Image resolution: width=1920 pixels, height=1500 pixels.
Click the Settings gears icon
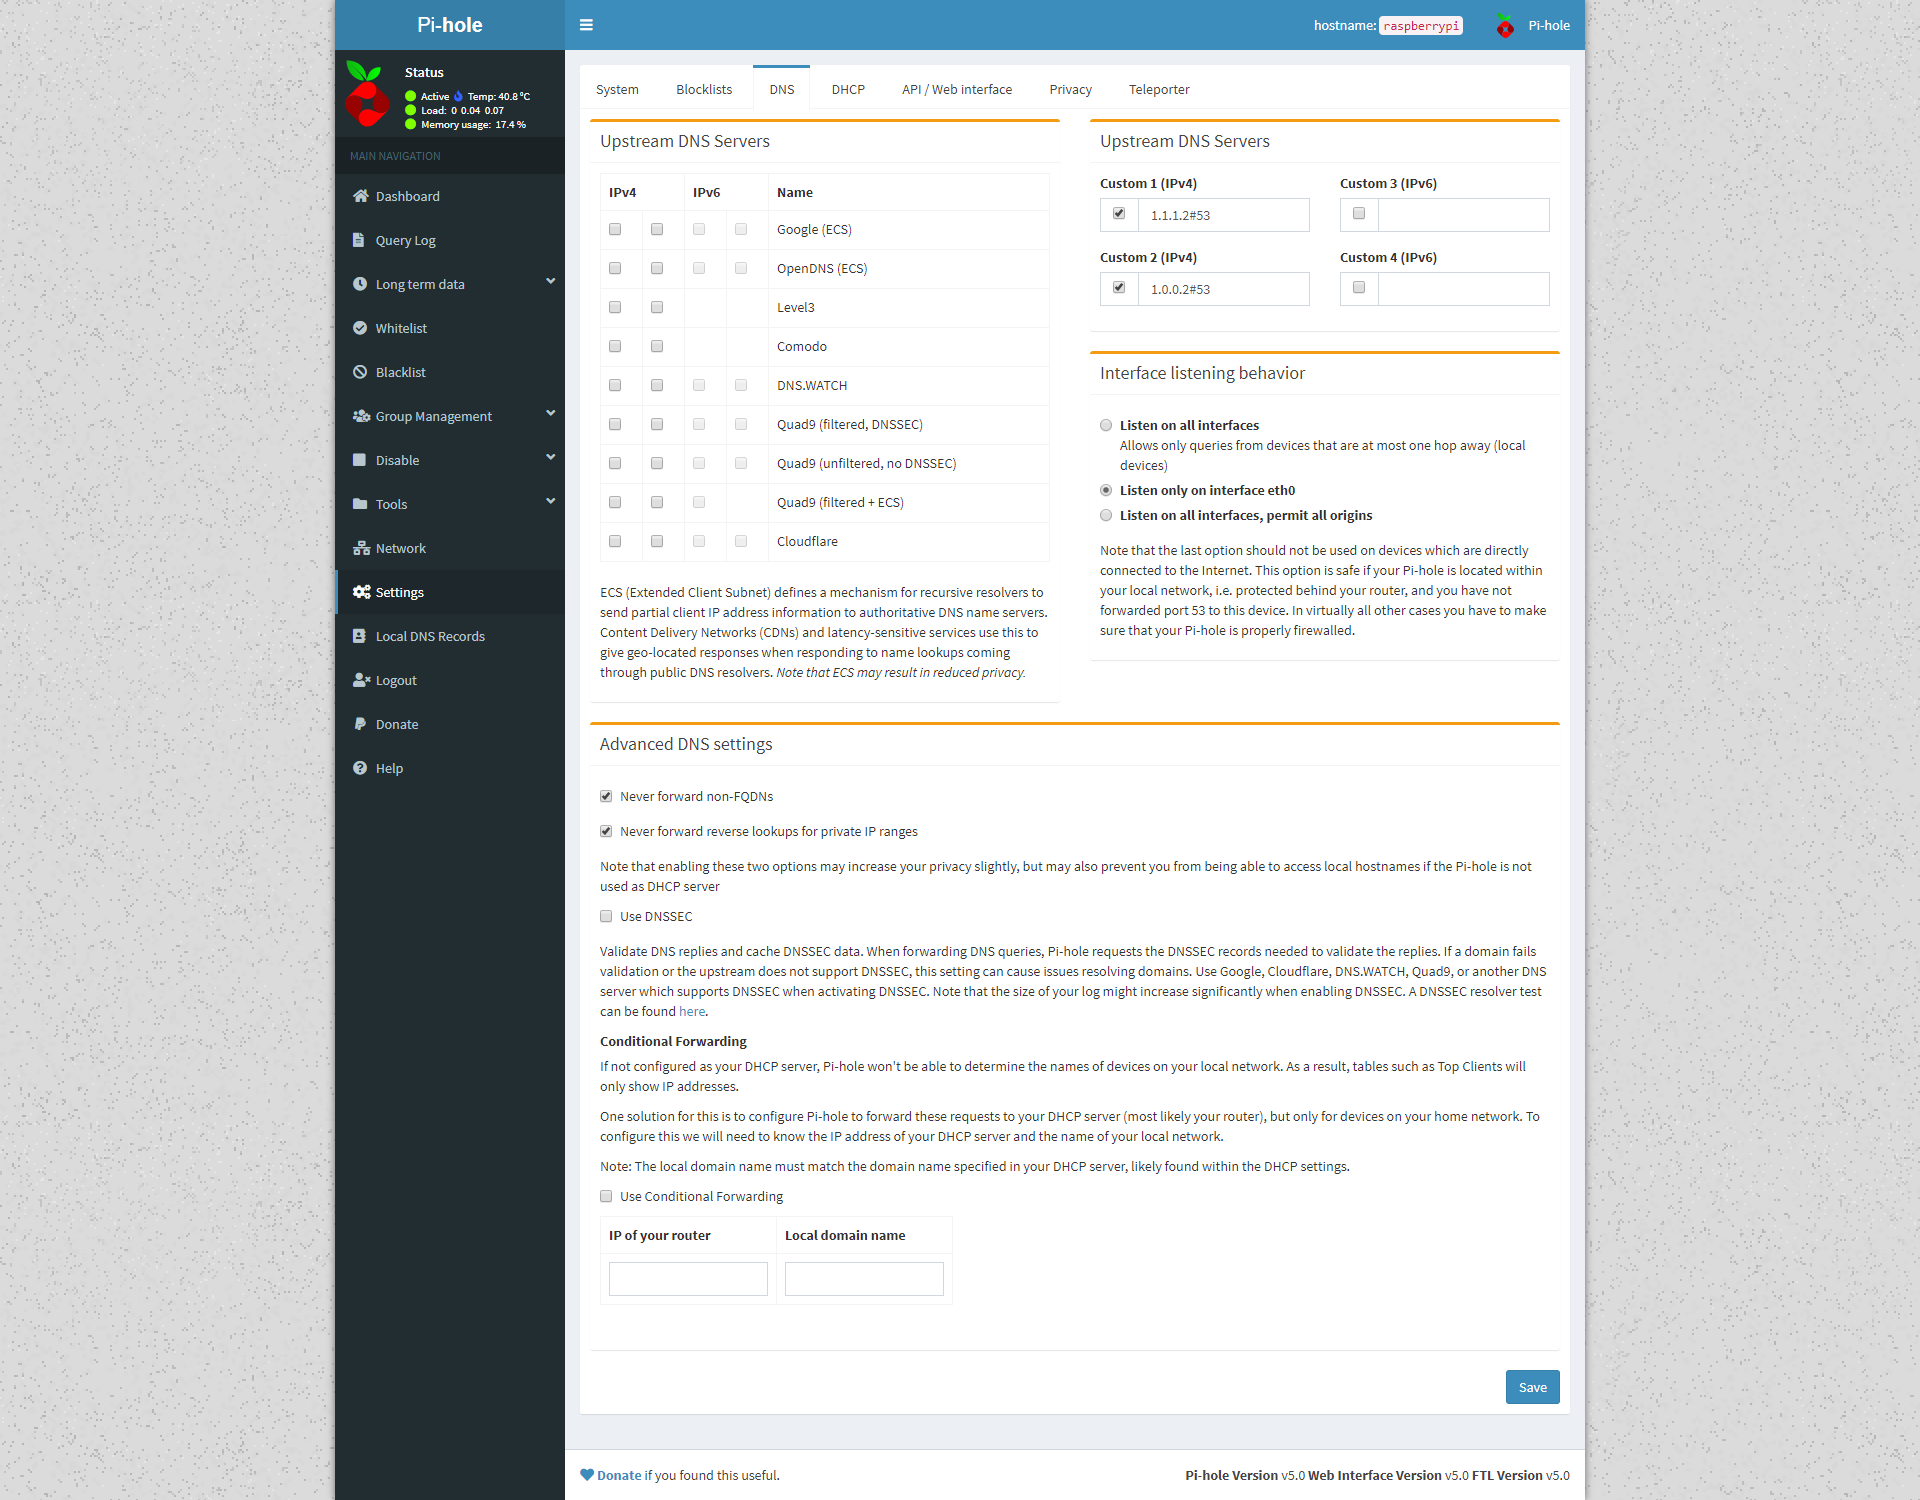click(362, 592)
